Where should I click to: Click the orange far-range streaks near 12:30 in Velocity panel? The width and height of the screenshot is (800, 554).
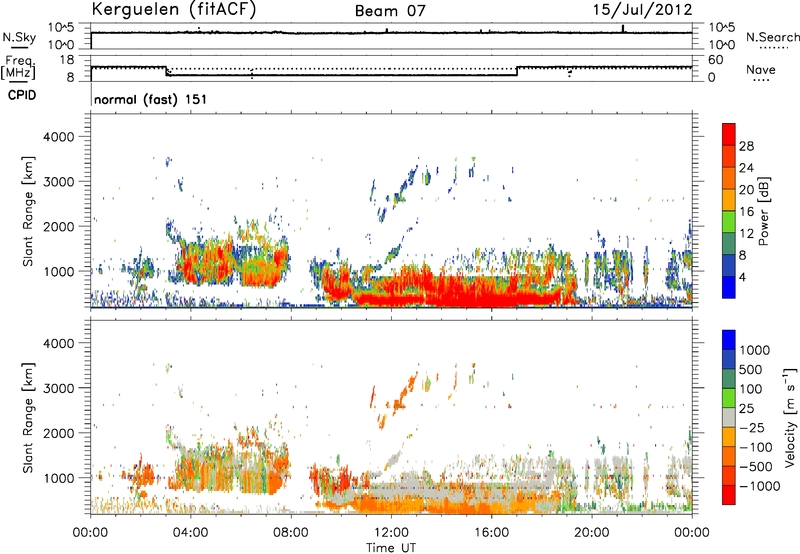[x=403, y=390]
